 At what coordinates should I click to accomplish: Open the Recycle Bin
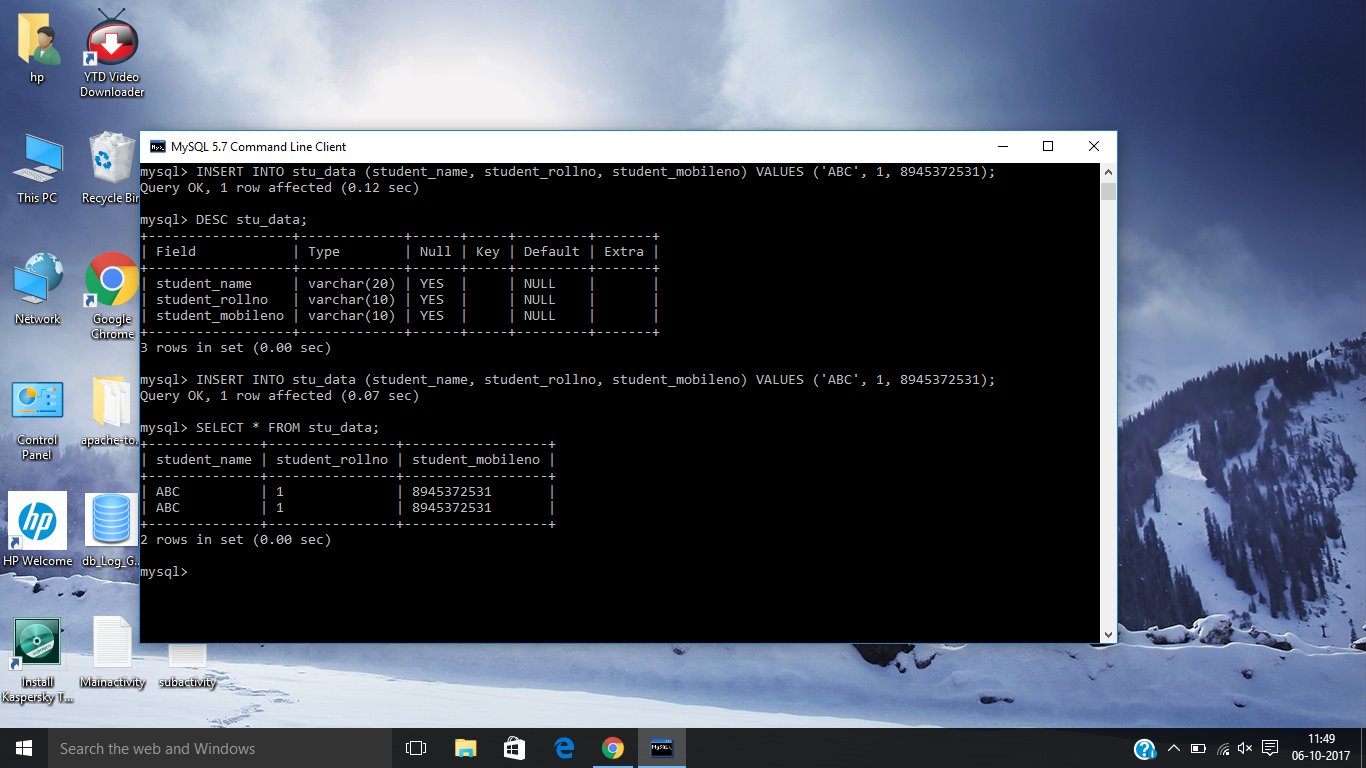[x=108, y=160]
